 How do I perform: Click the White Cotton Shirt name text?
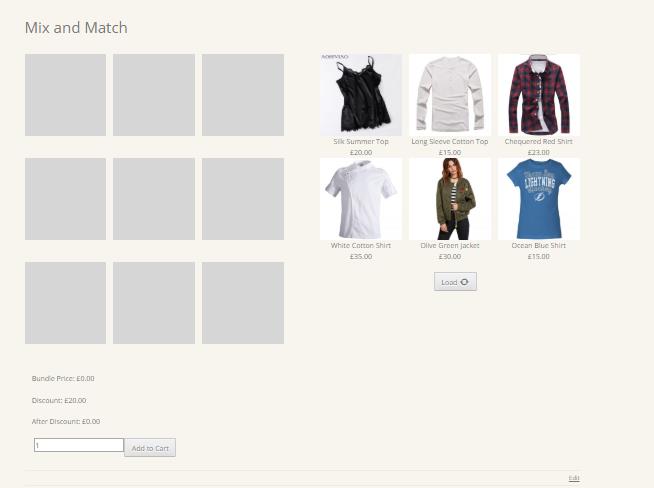[x=361, y=245]
